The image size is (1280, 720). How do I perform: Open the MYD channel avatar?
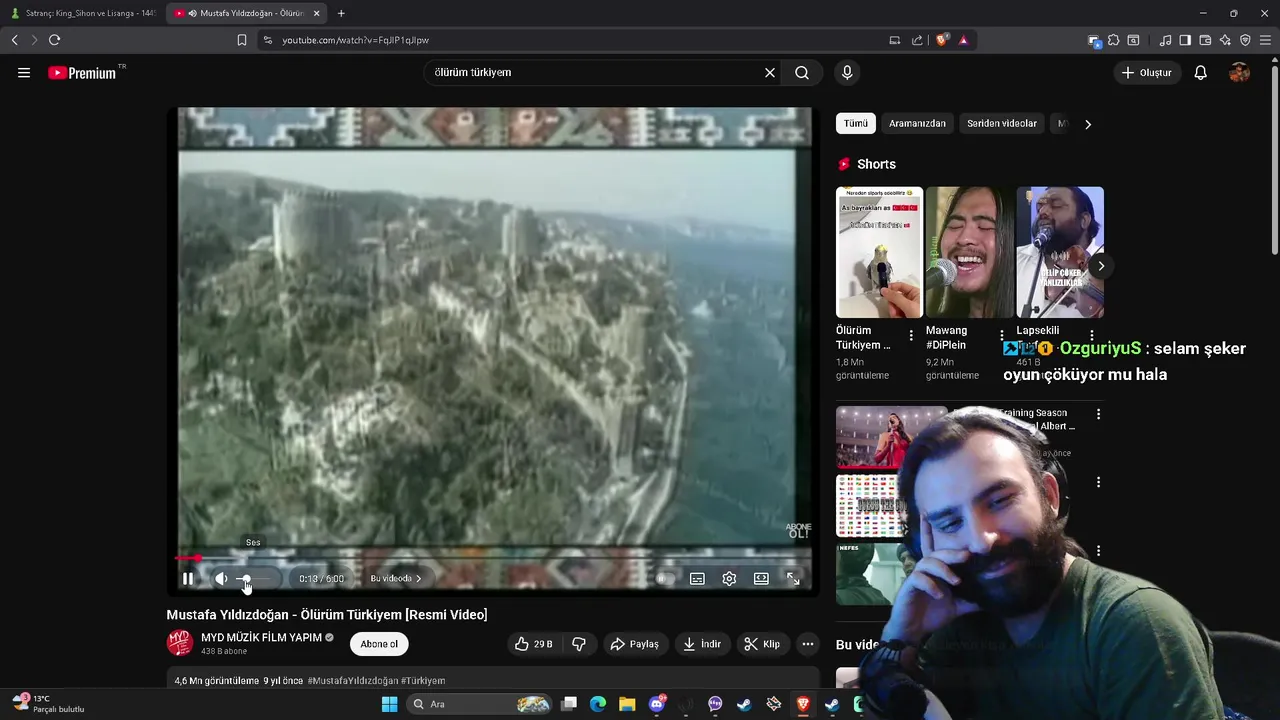coord(180,643)
